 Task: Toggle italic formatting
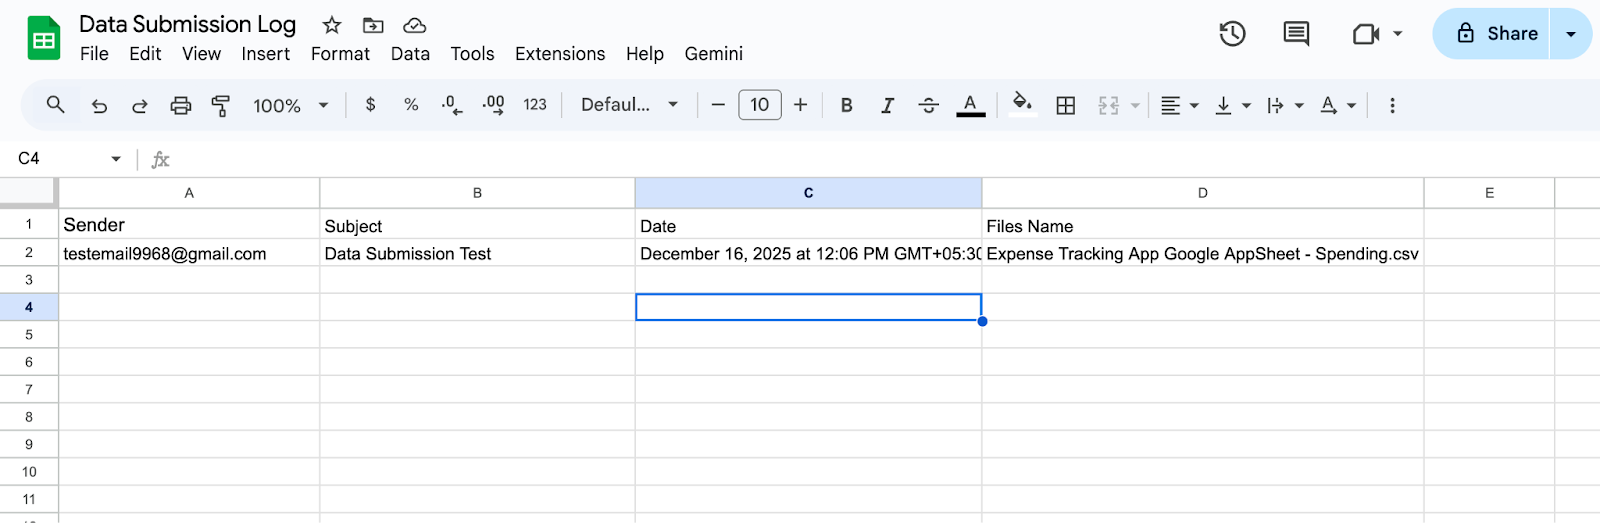pyautogui.click(x=887, y=105)
